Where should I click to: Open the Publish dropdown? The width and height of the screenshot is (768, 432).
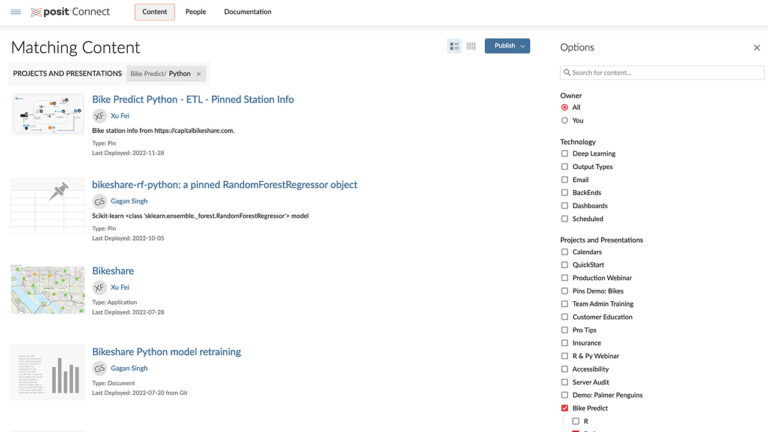point(507,46)
